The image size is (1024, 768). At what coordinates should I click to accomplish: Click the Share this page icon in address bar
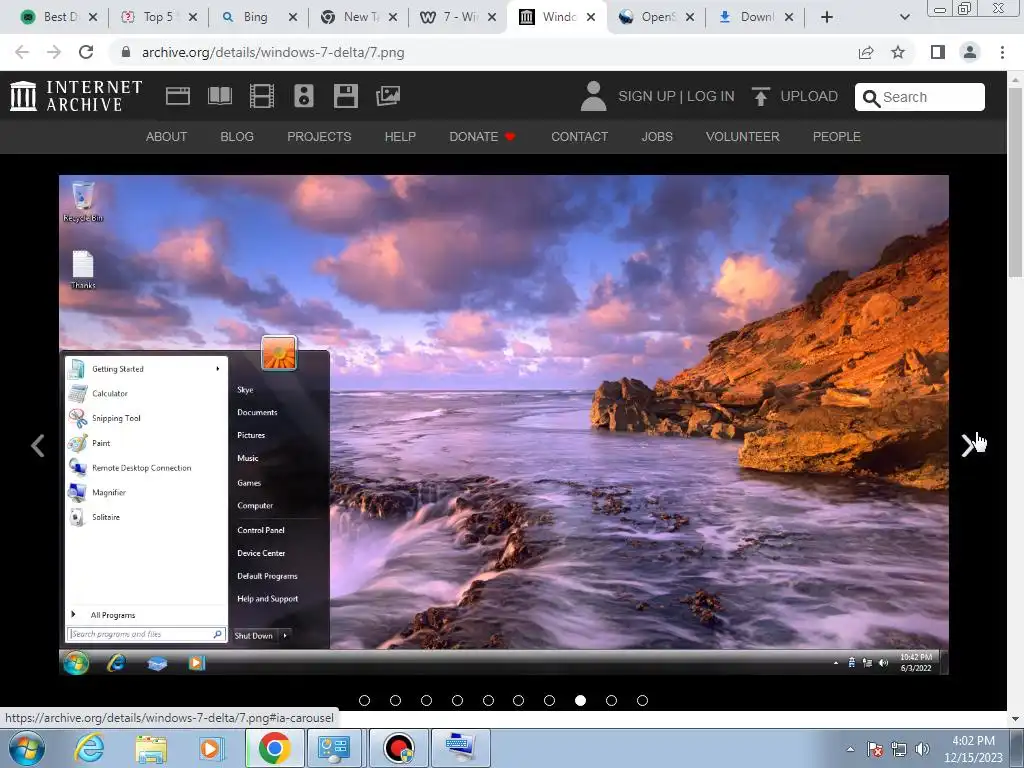point(866,52)
